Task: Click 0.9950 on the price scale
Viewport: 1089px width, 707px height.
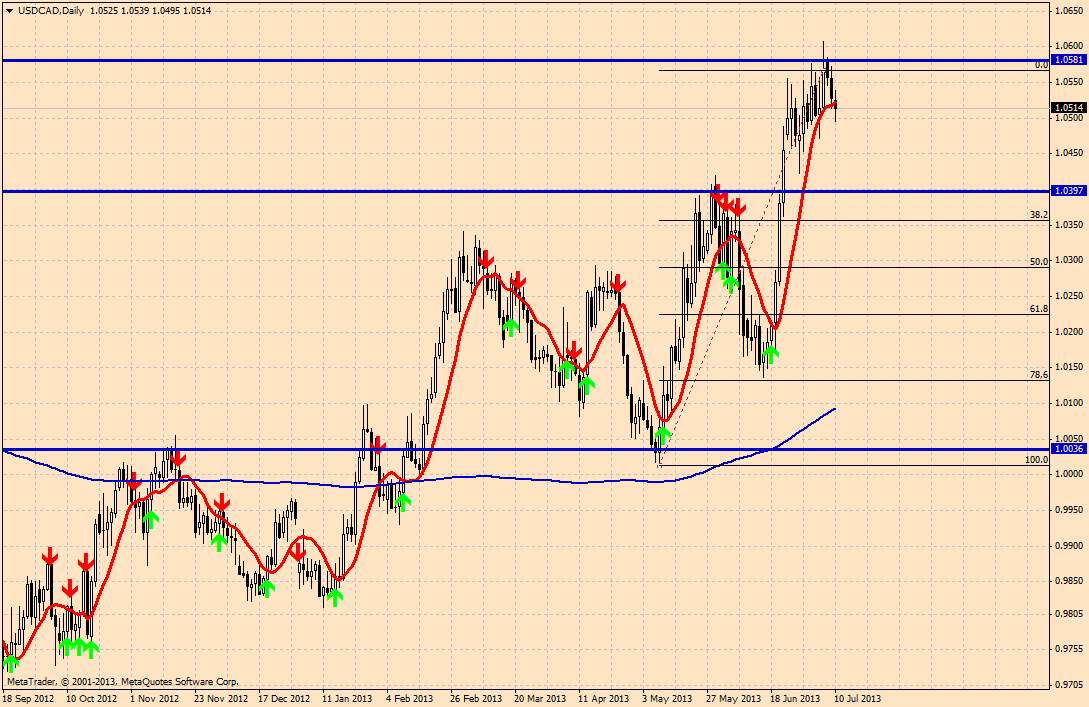Action: click(1069, 510)
